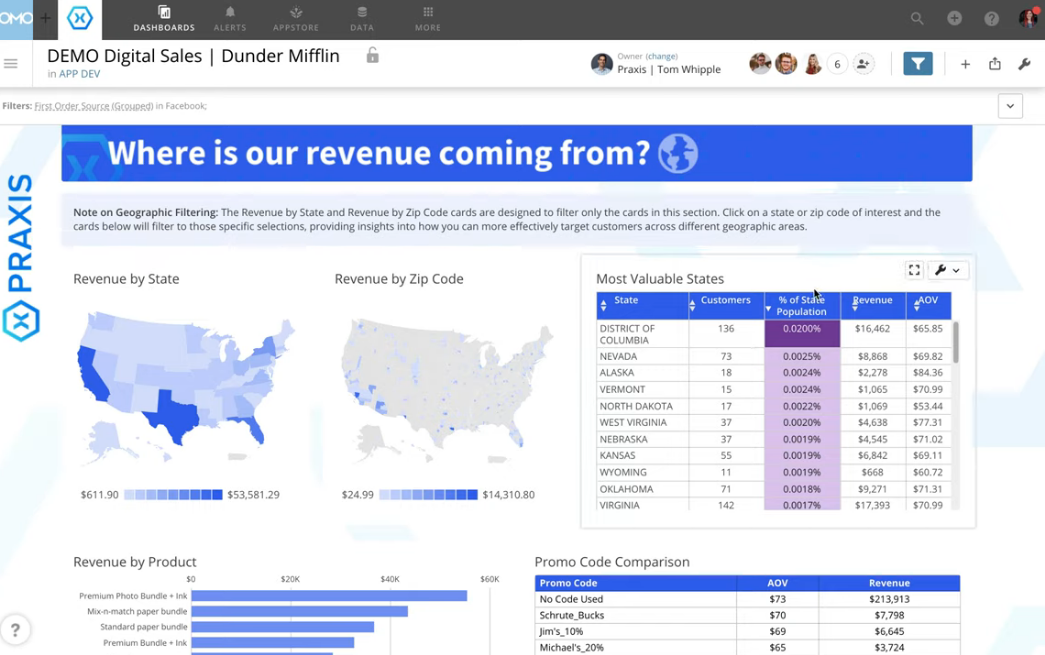
Task: Click the Revenue by Zip Code map
Action: coord(447,391)
